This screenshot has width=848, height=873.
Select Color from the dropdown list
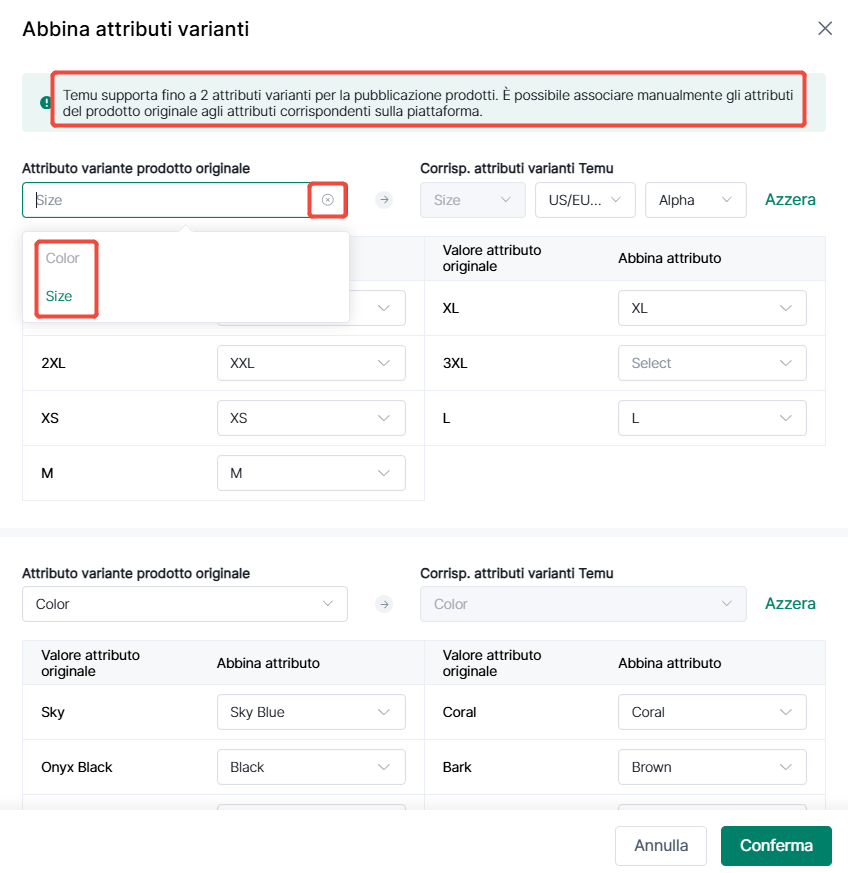pos(62,258)
